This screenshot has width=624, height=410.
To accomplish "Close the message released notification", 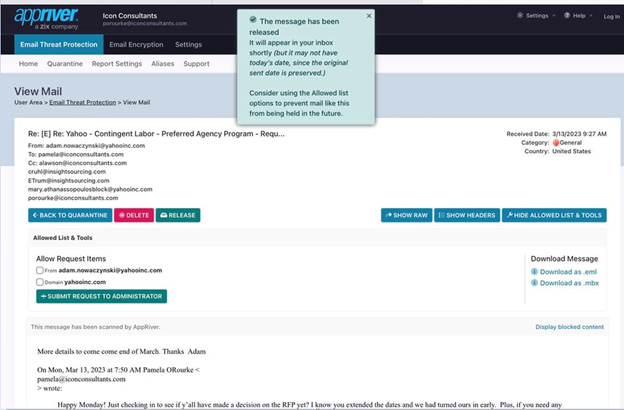I will (x=369, y=16).
